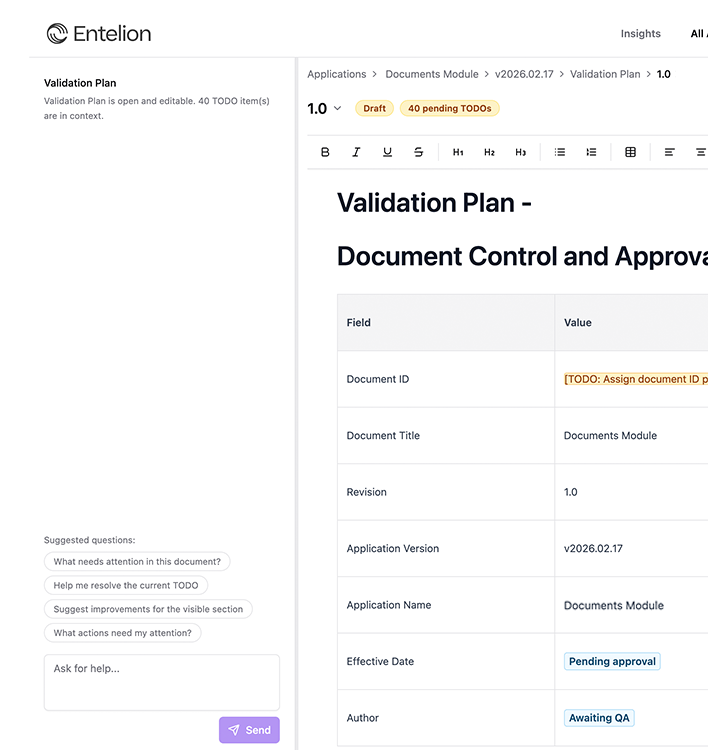Click the 40 pending TODOs badge
The height and width of the screenshot is (750, 708).
[450, 109]
